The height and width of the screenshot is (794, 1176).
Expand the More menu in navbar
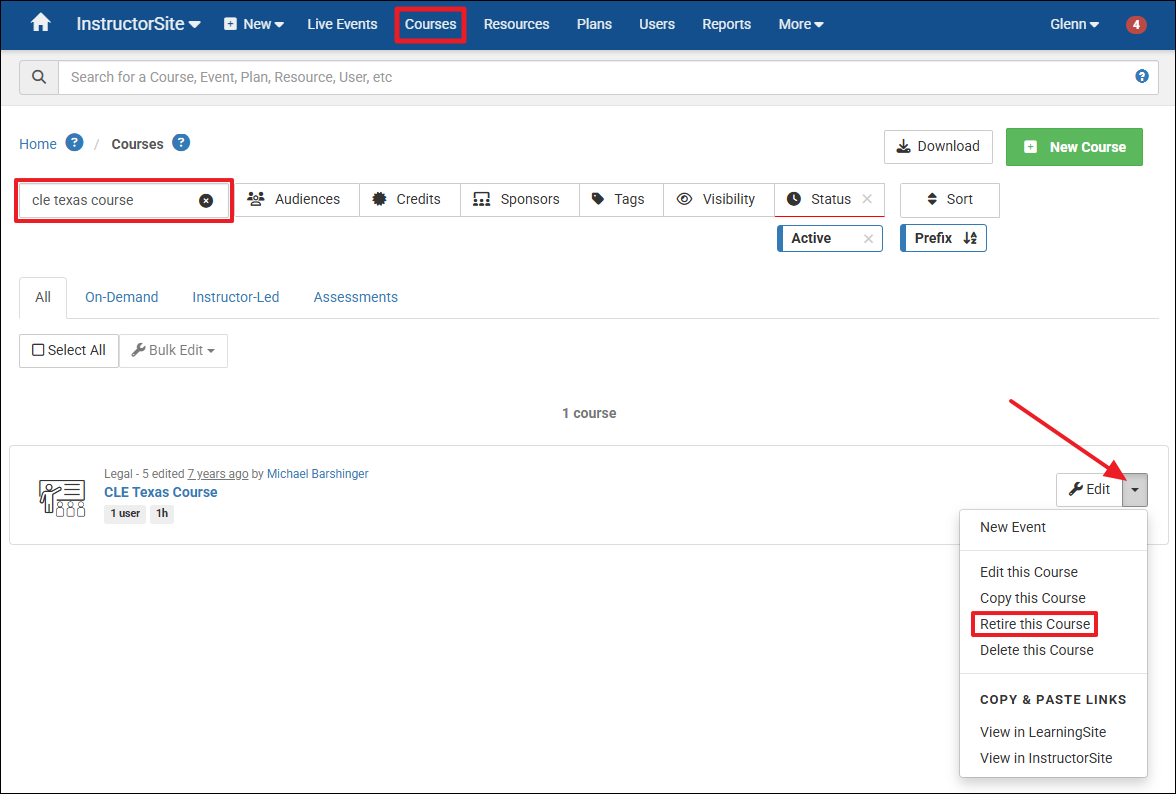click(x=800, y=24)
